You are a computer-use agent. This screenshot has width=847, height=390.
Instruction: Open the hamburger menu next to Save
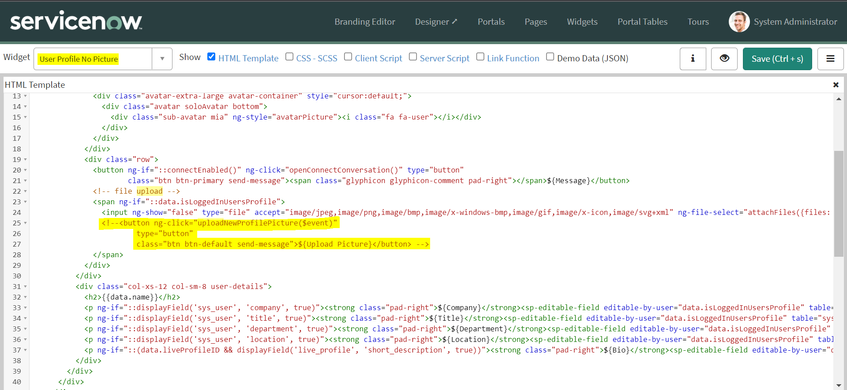pyautogui.click(x=830, y=59)
